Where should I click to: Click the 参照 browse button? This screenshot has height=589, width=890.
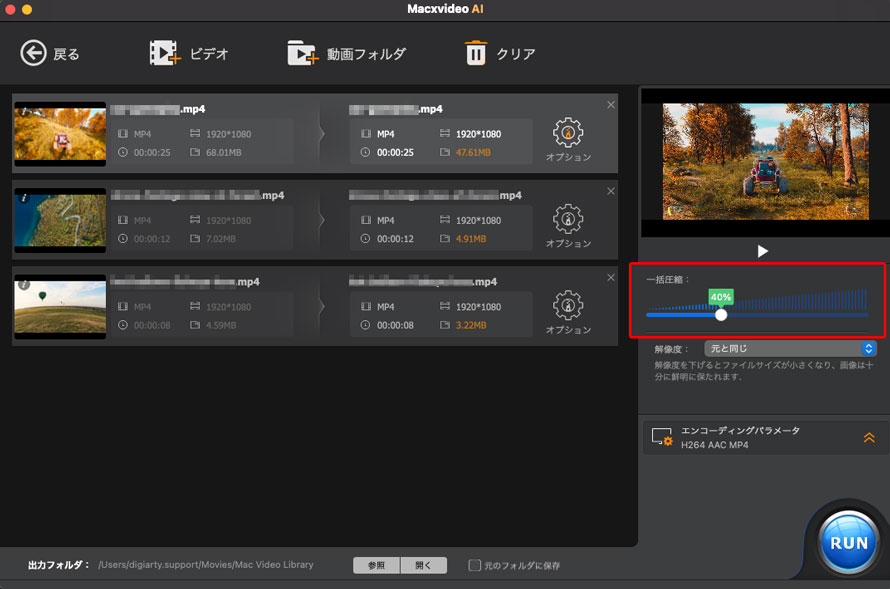(376, 565)
